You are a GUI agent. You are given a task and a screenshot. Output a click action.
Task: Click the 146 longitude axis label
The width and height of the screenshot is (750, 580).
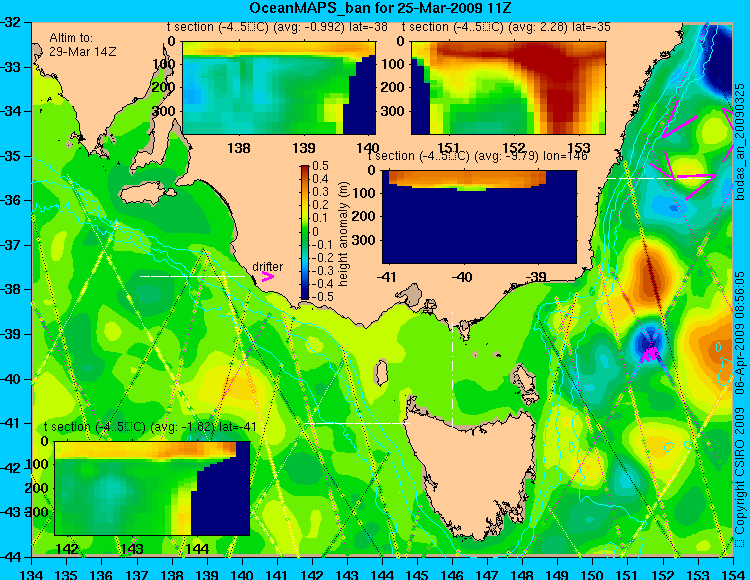click(452, 574)
